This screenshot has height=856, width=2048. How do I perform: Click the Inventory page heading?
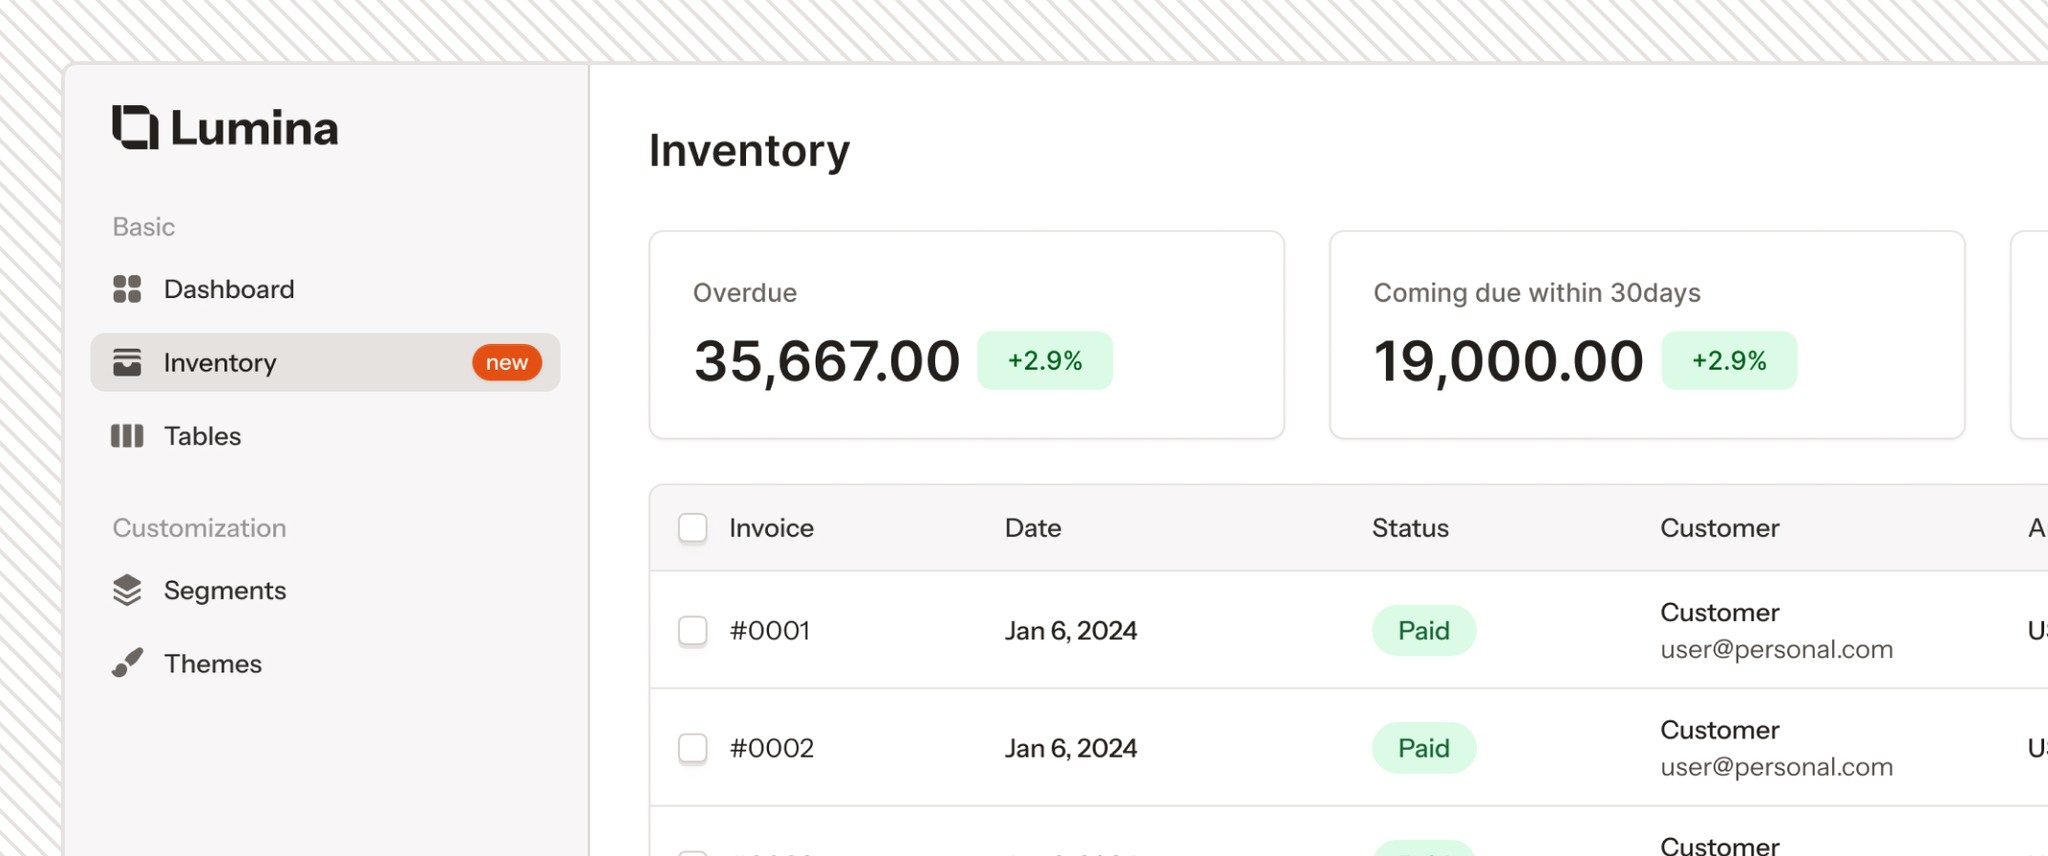coord(749,151)
